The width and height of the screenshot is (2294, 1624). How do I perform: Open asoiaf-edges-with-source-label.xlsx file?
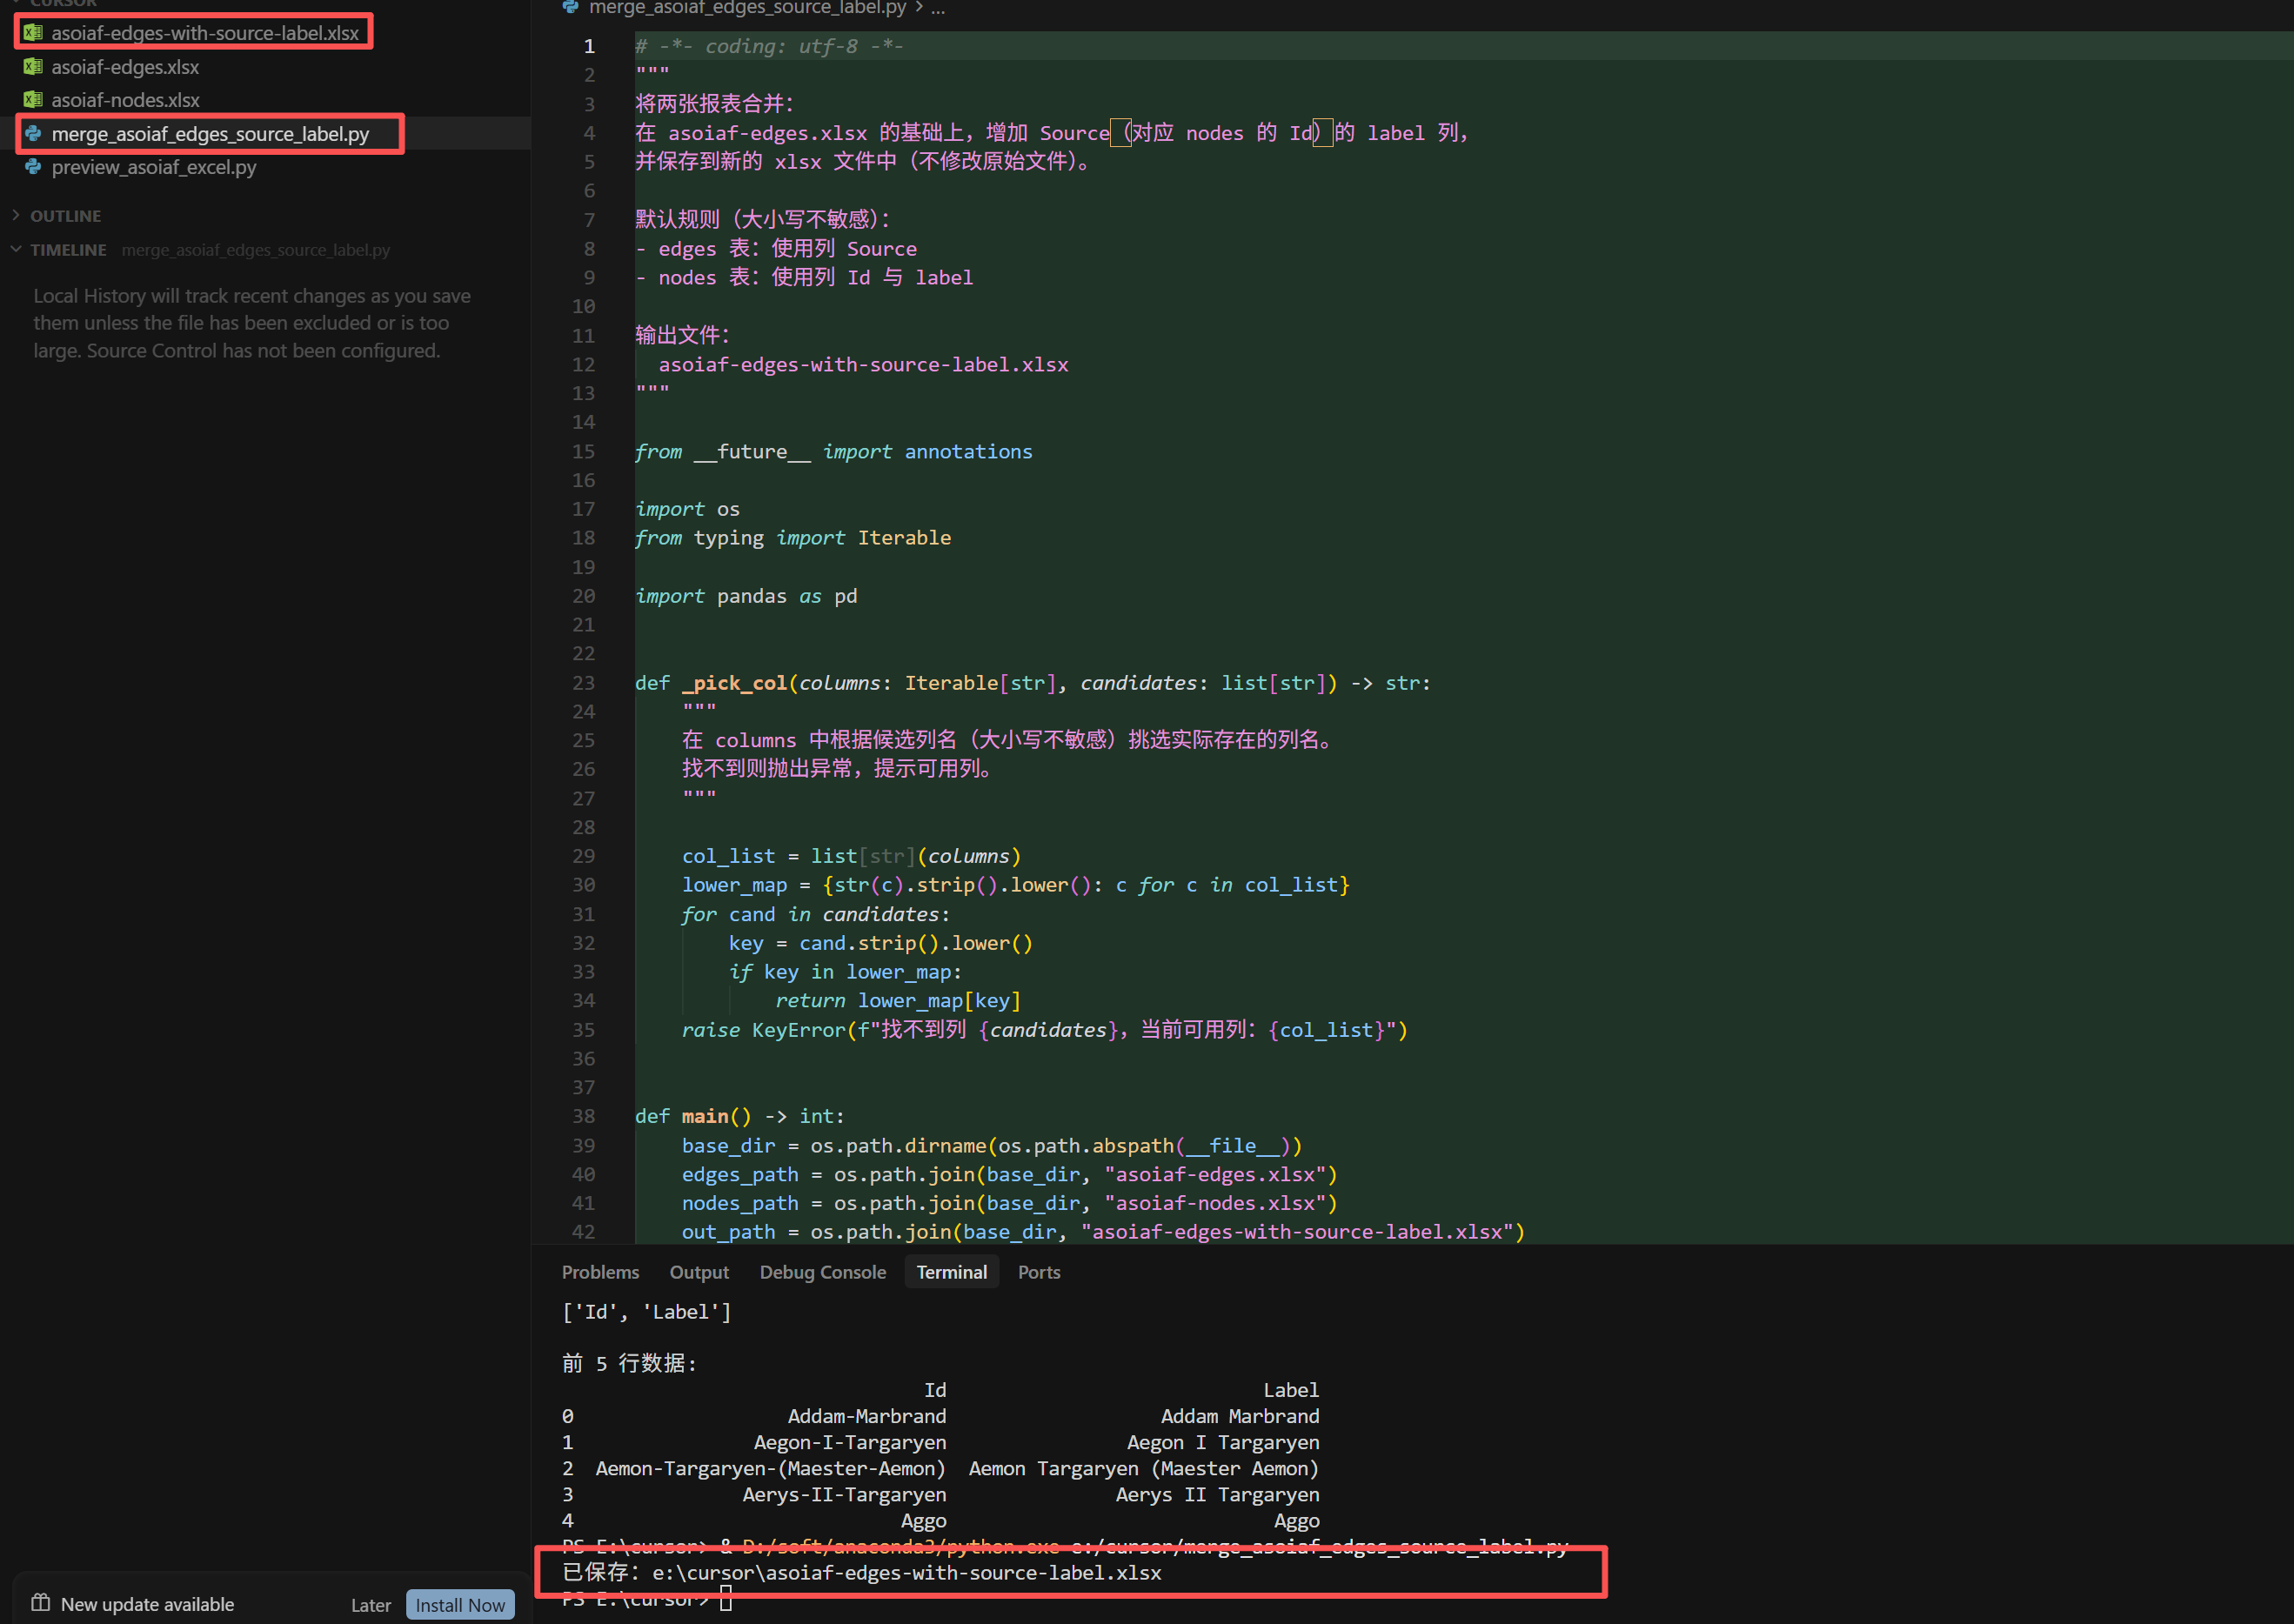[x=205, y=33]
